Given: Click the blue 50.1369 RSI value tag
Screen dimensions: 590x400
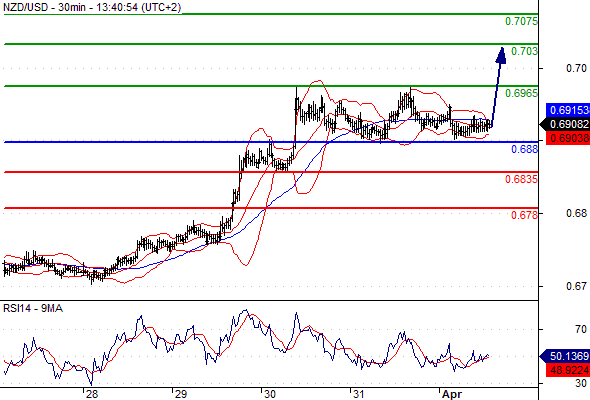Looking at the screenshot, I should point(565,356).
